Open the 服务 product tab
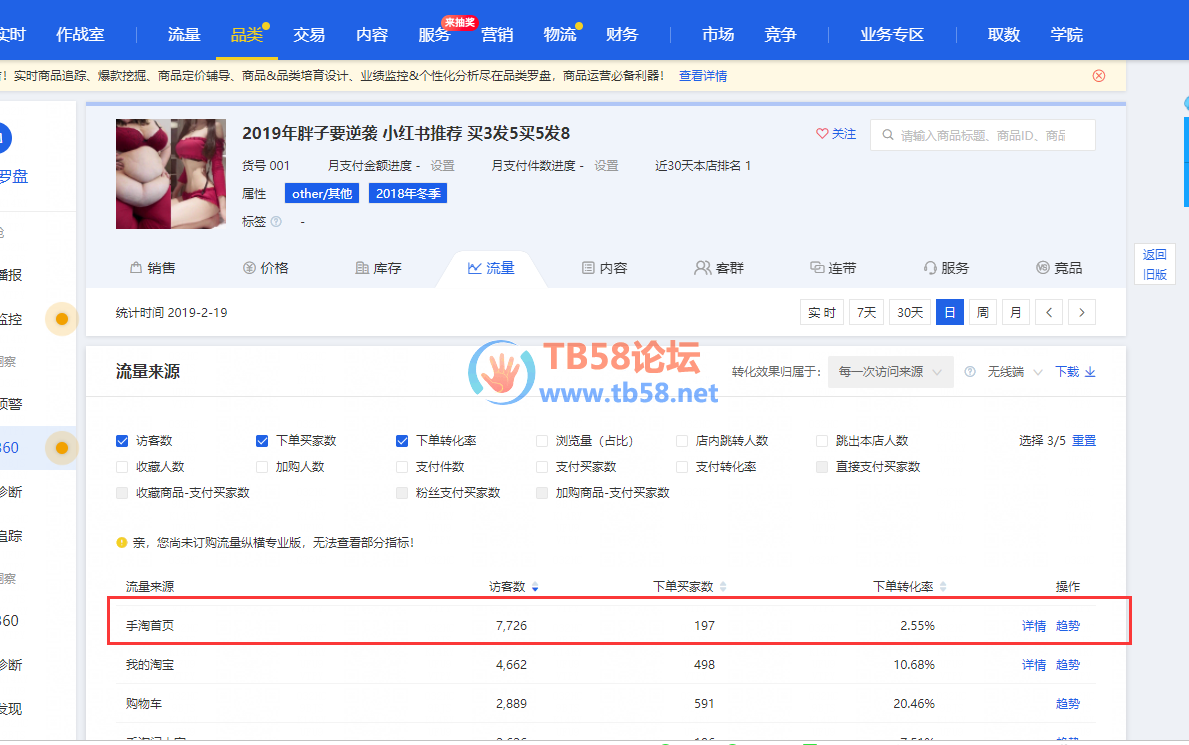Image resolution: width=1189 pixels, height=745 pixels. point(946,268)
